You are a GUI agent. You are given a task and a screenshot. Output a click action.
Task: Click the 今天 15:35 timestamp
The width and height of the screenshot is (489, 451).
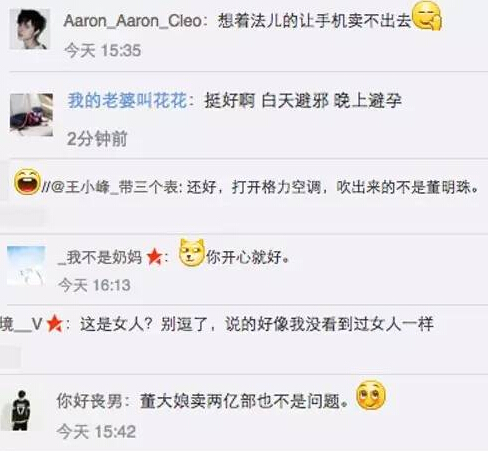(x=102, y=51)
